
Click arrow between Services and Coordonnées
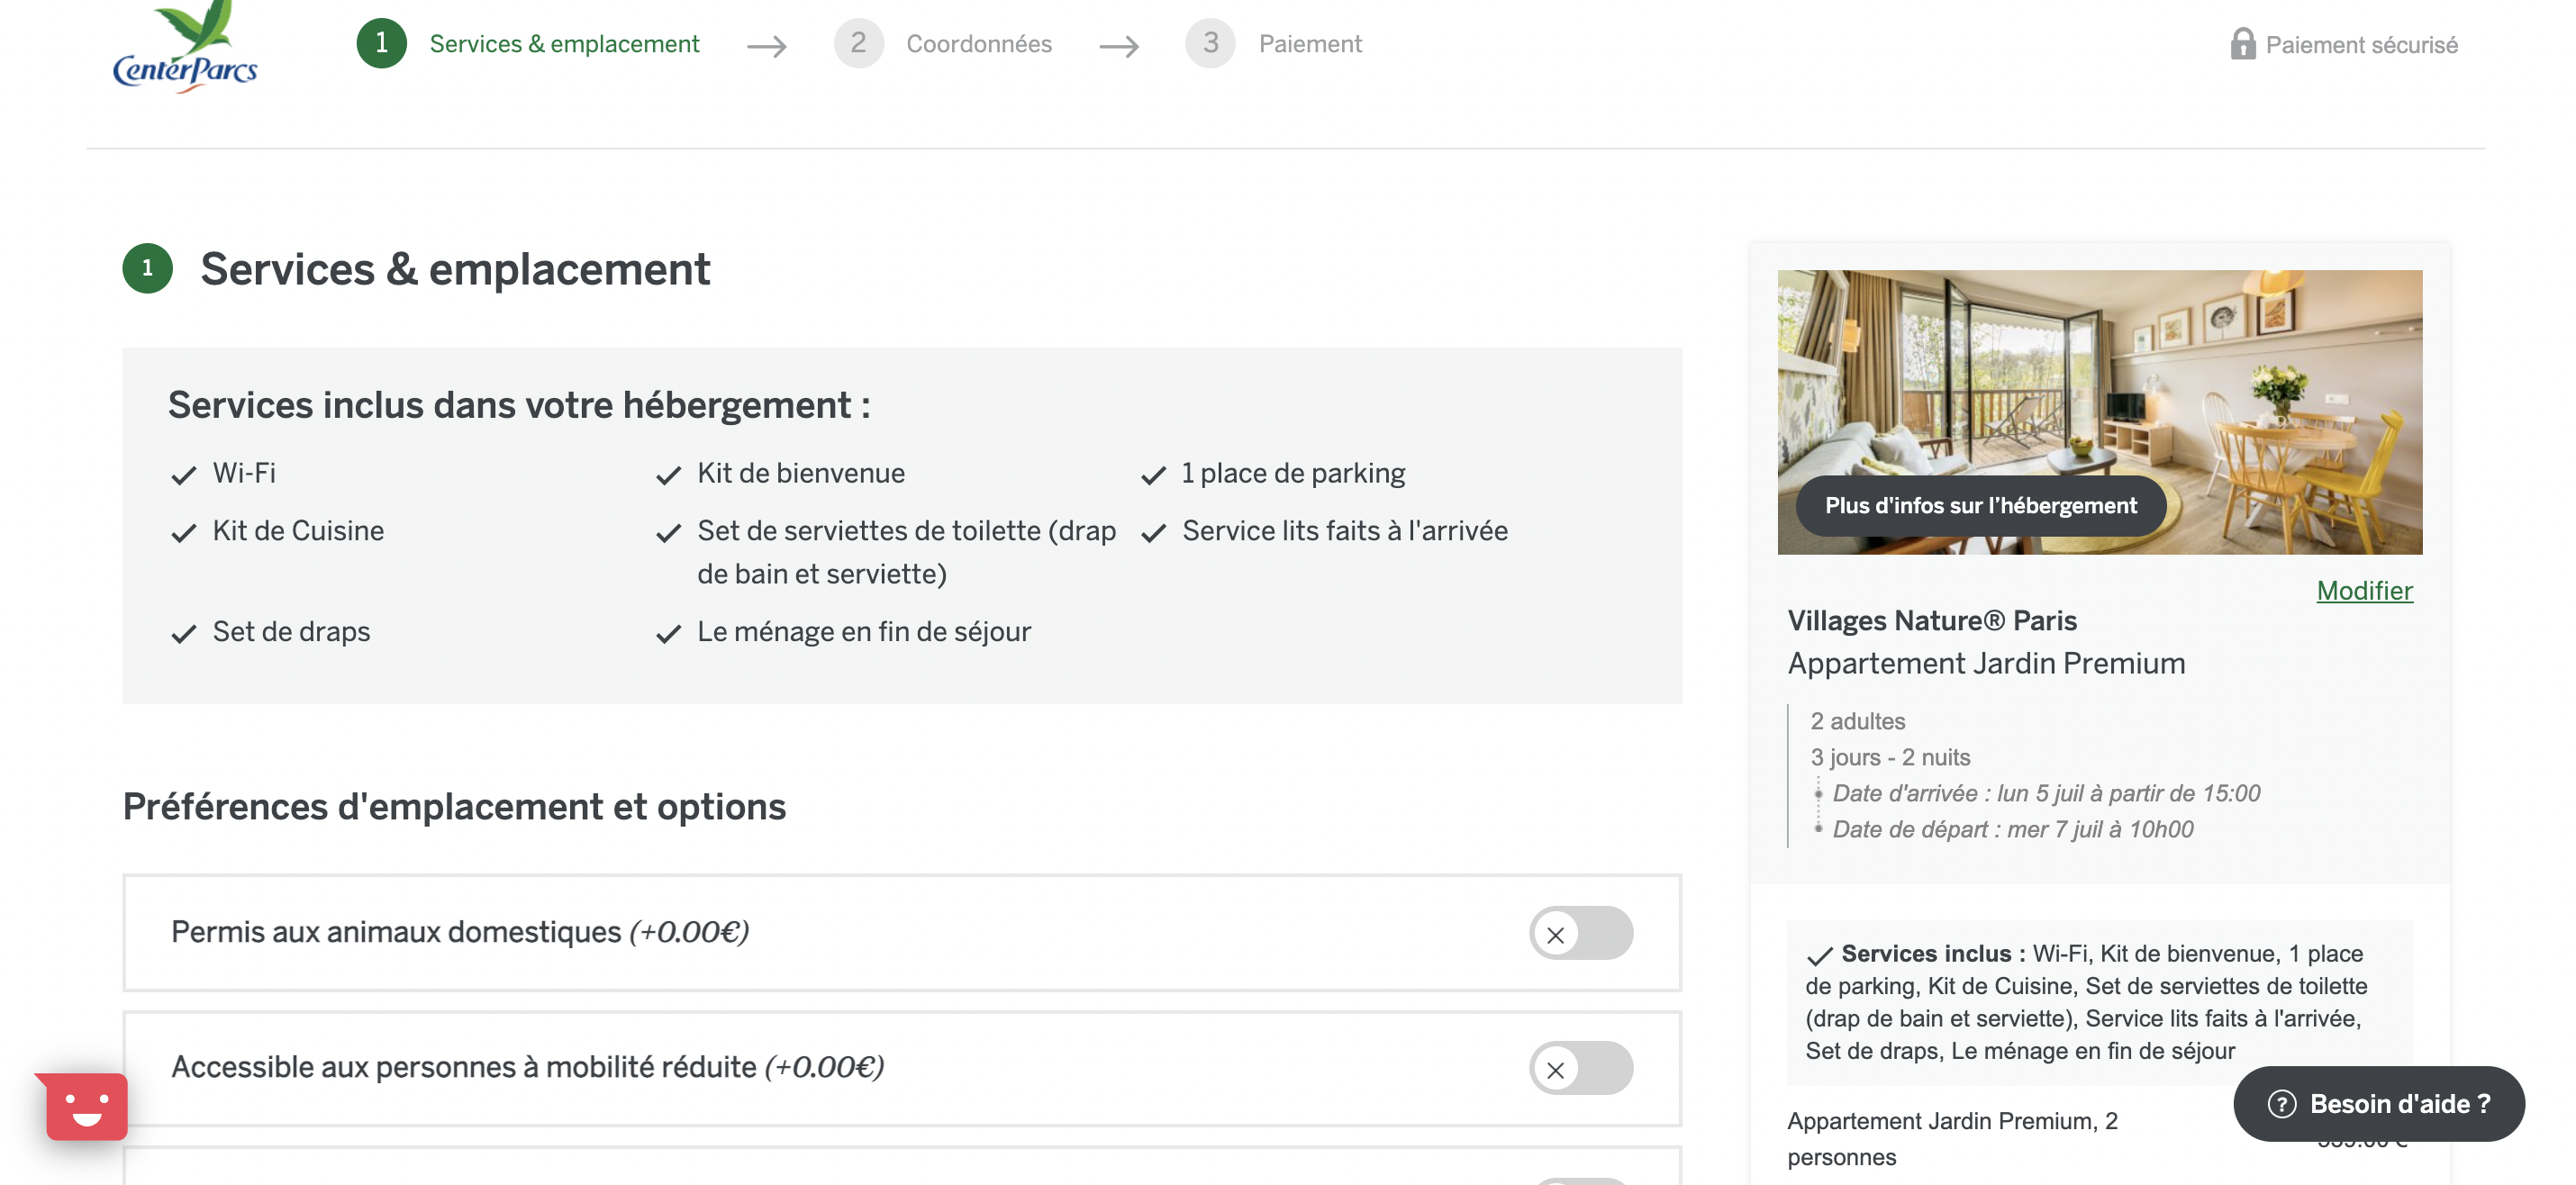pyautogui.click(x=767, y=46)
